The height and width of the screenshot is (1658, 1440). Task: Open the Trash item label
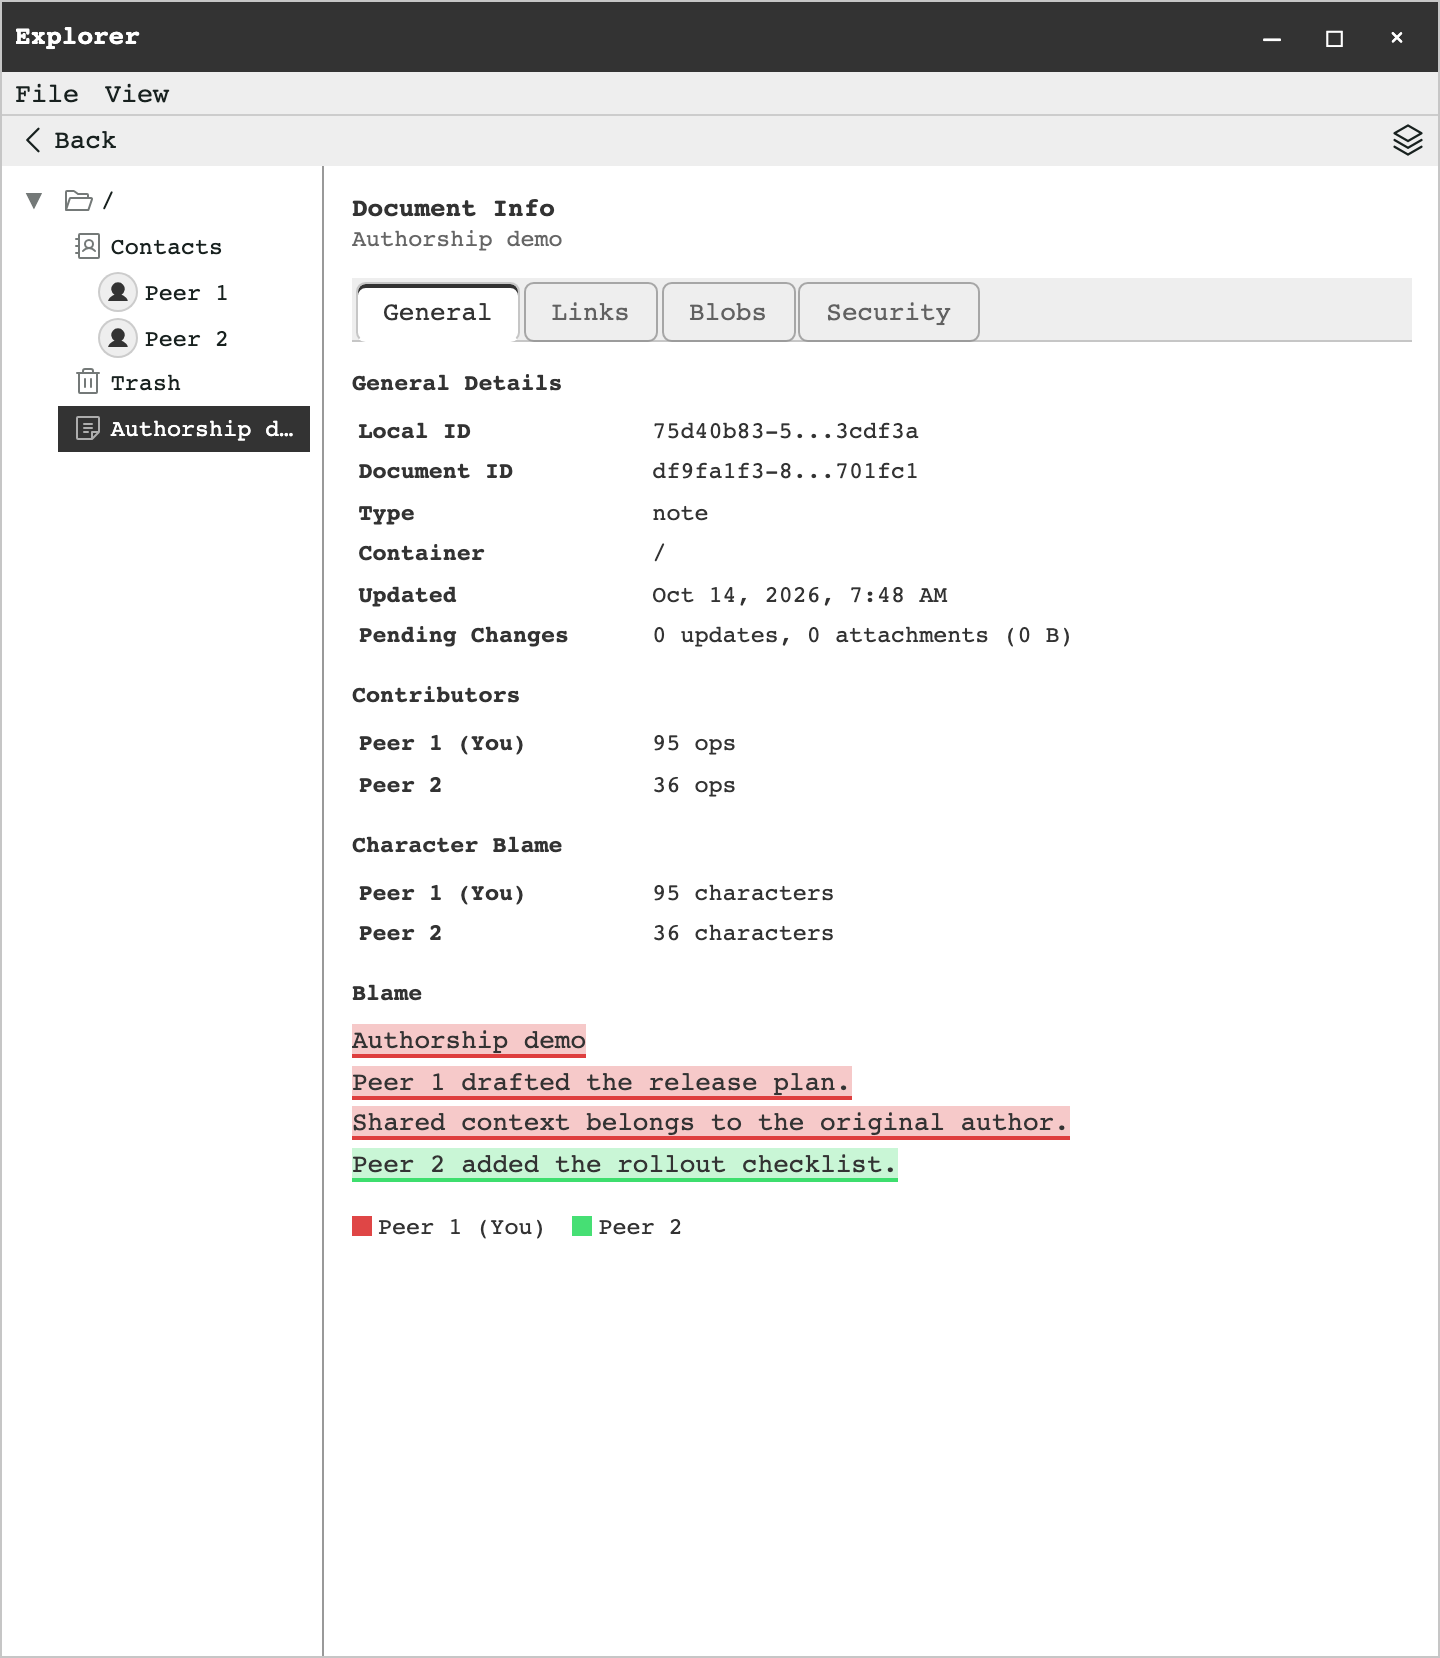click(146, 383)
